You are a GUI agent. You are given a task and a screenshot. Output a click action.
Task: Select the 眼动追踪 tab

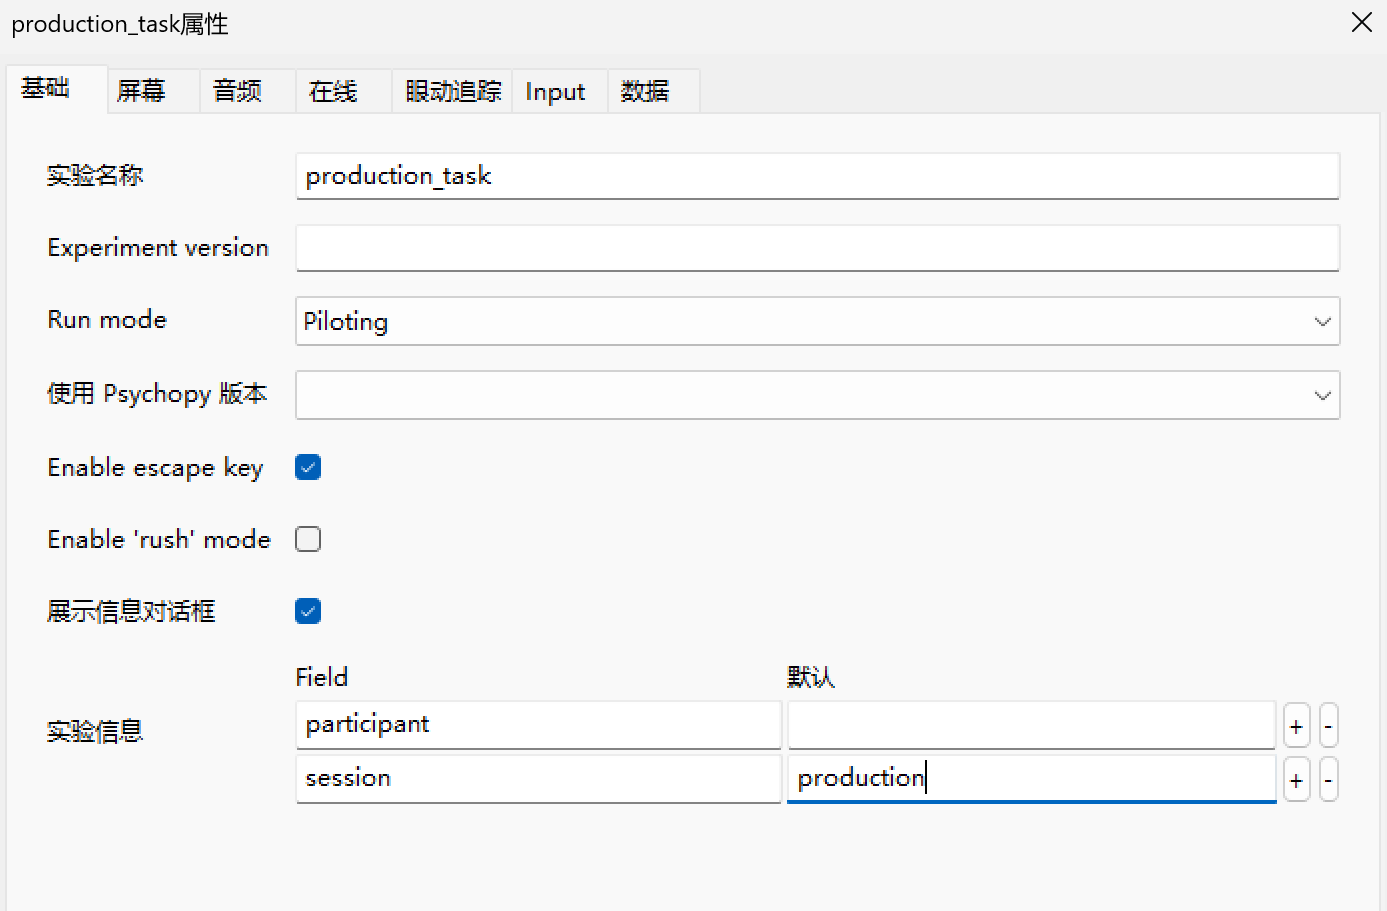click(453, 91)
